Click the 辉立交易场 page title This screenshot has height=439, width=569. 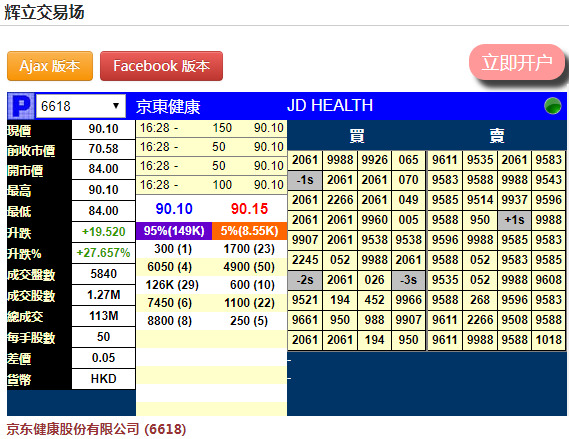tap(44, 12)
